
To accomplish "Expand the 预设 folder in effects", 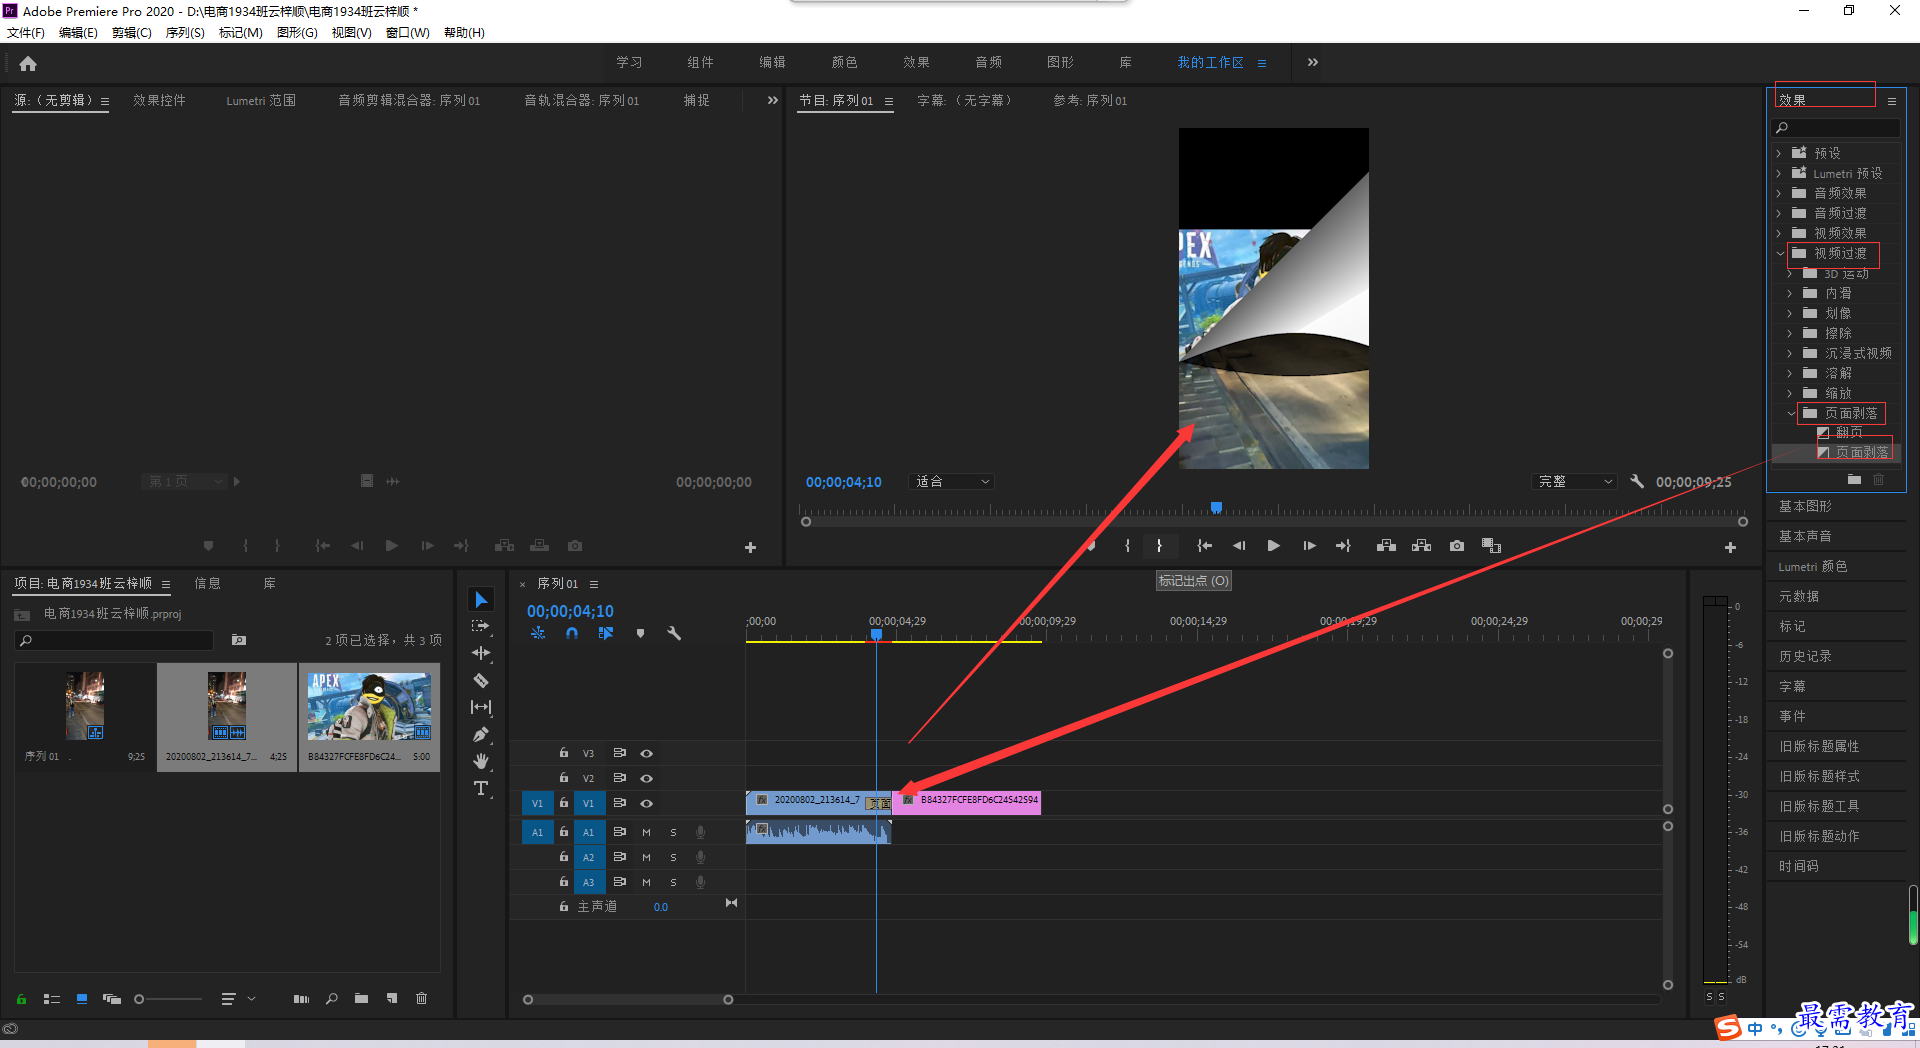I will tap(1779, 153).
